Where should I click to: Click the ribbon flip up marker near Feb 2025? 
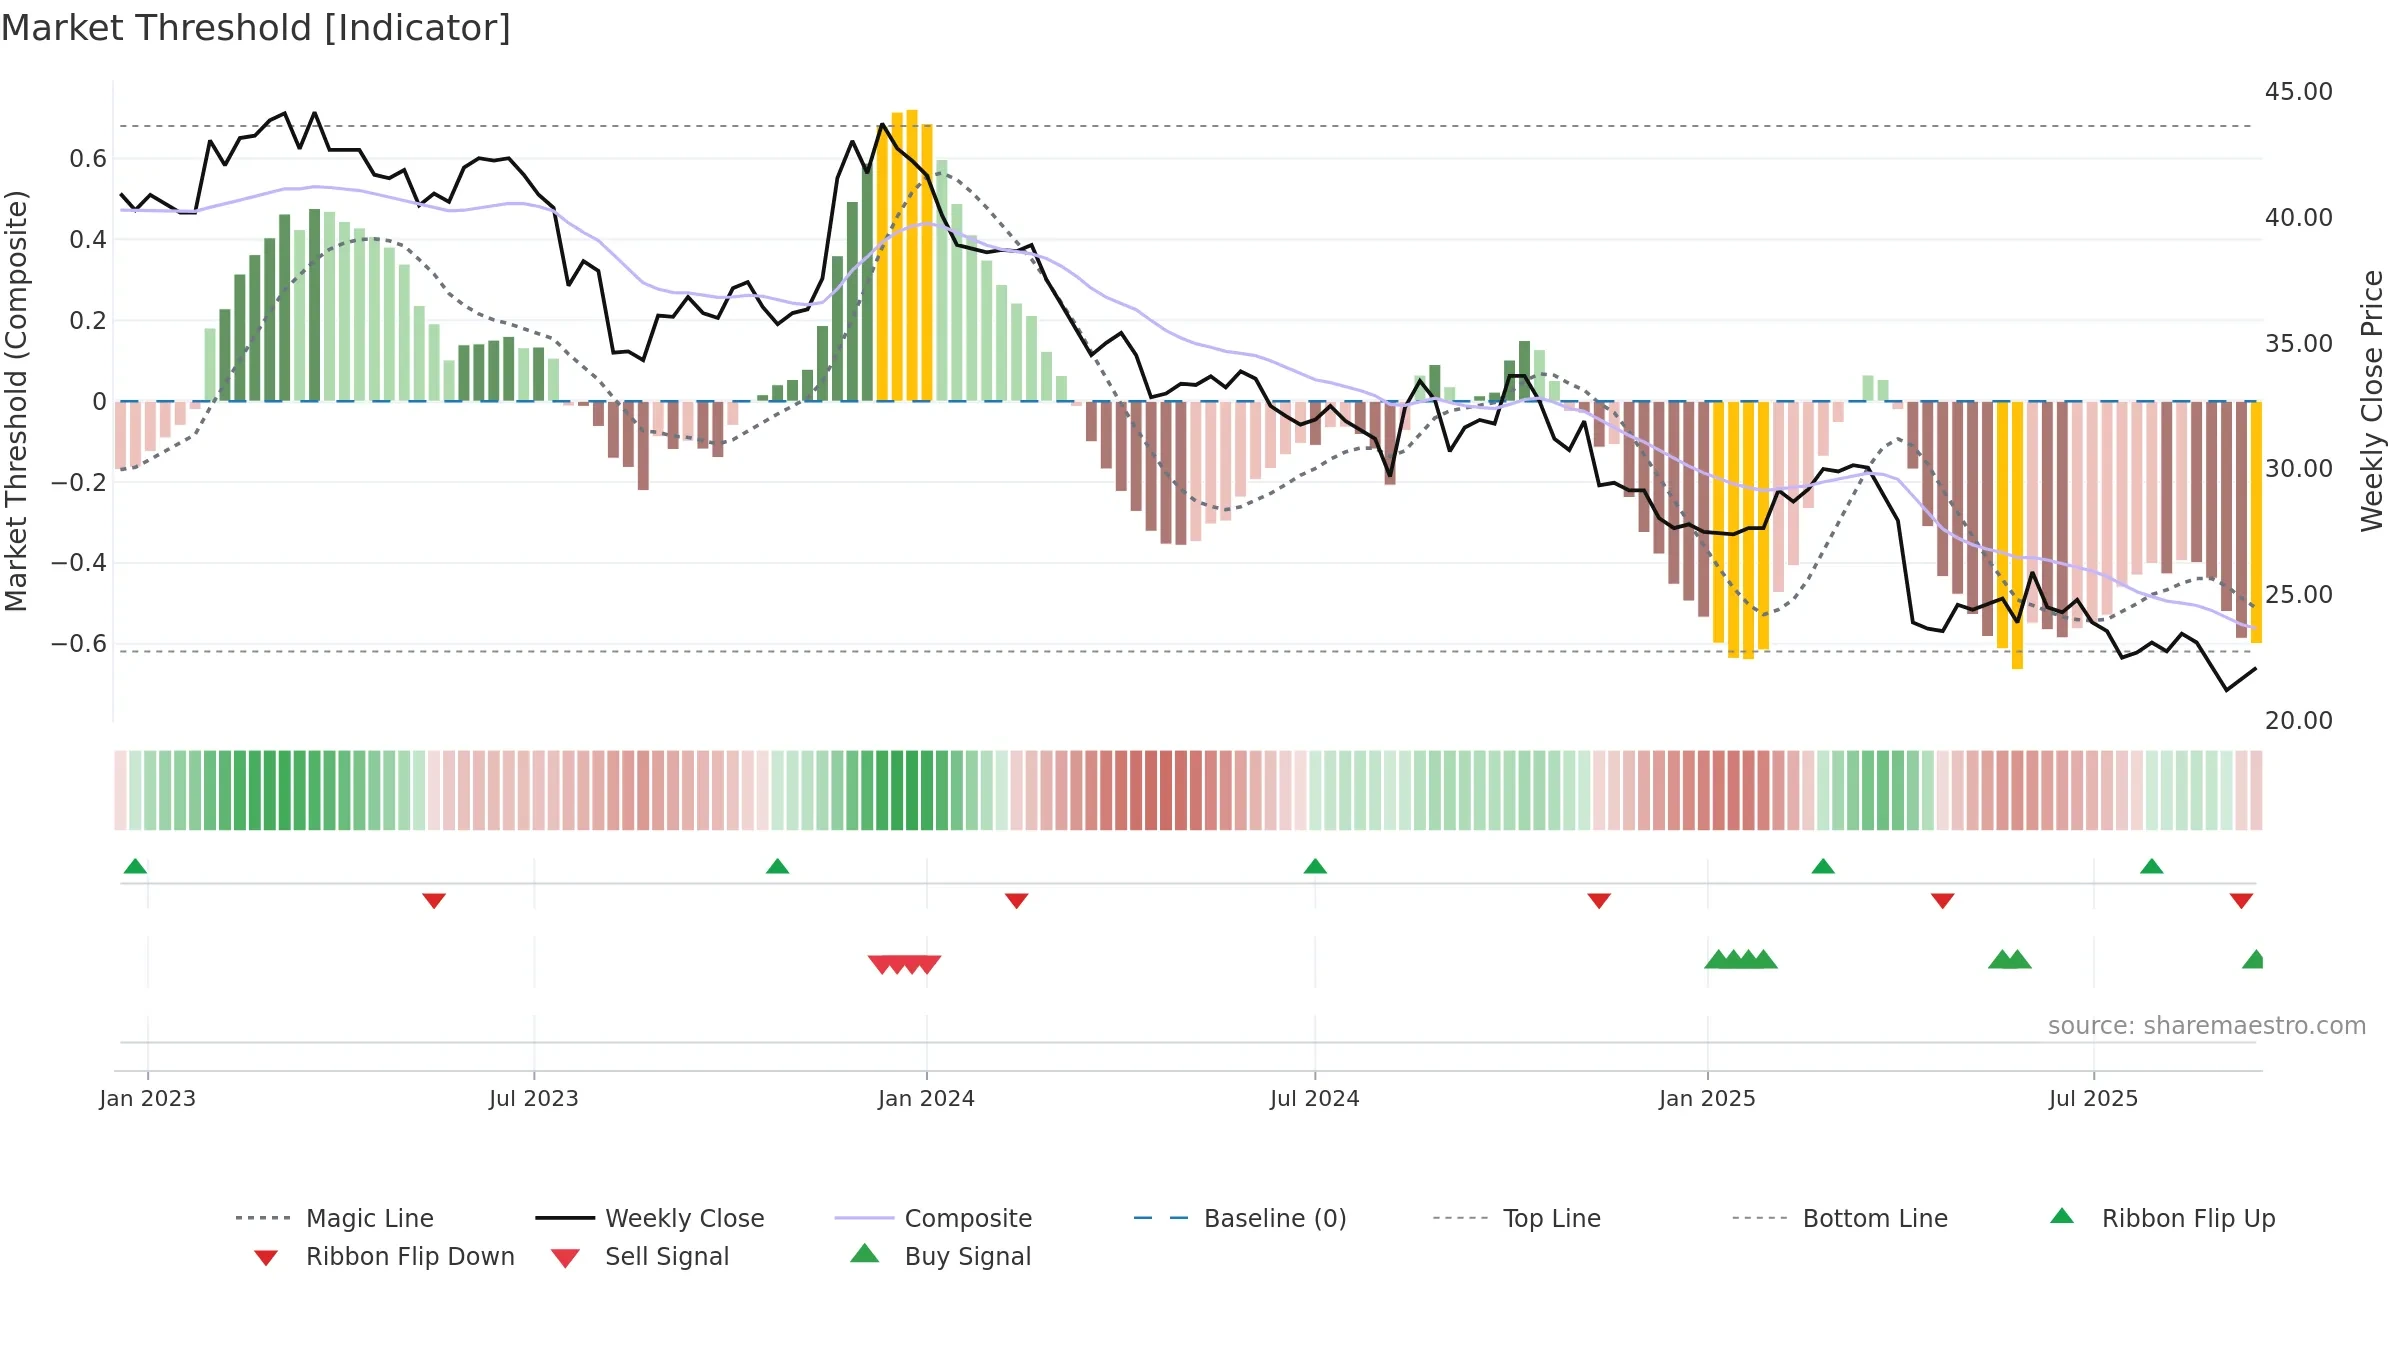tap(1823, 866)
